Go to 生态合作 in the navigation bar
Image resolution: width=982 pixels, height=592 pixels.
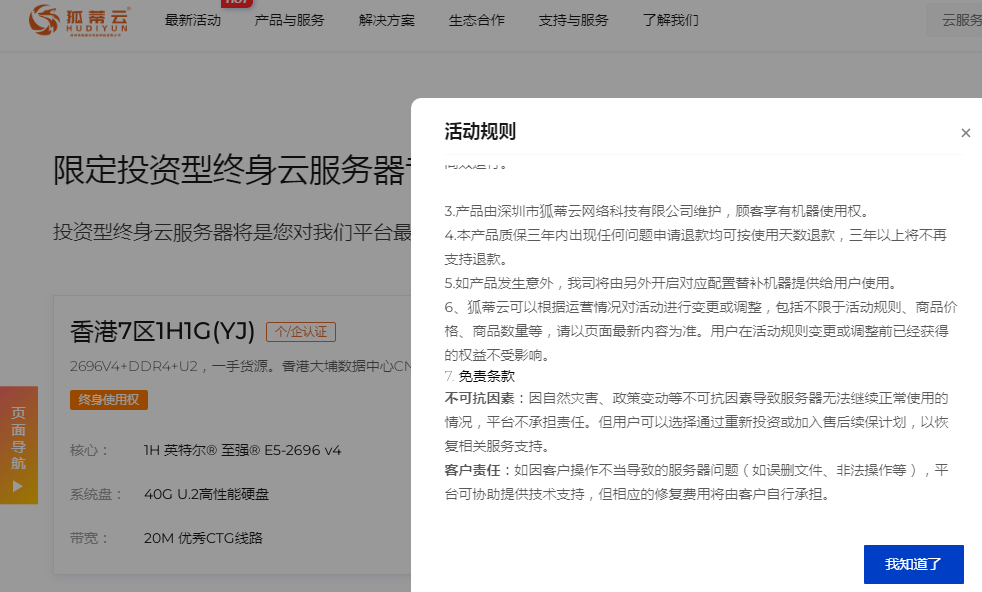click(x=477, y=20)
